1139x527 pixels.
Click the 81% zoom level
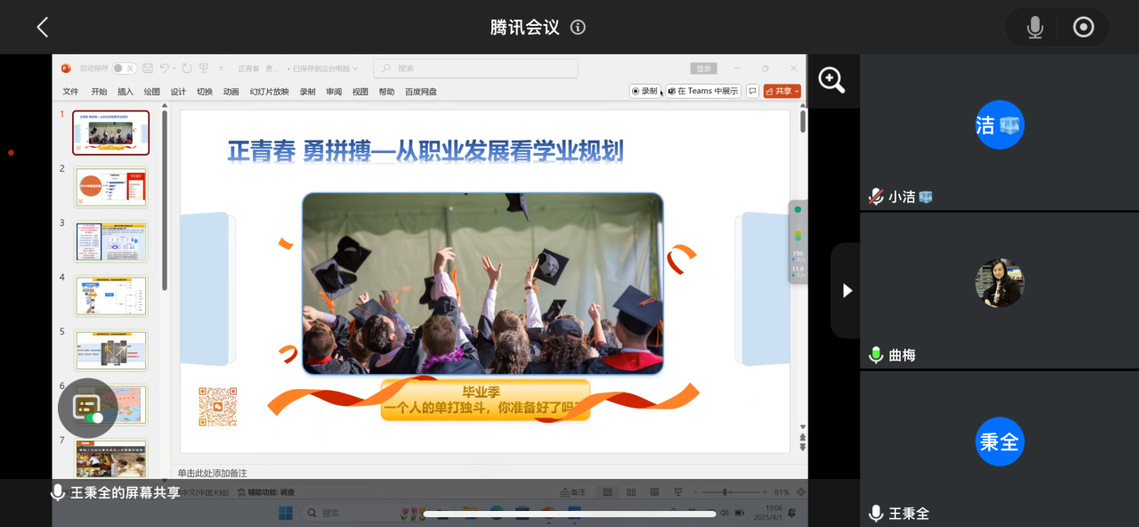tap(782, 492)
